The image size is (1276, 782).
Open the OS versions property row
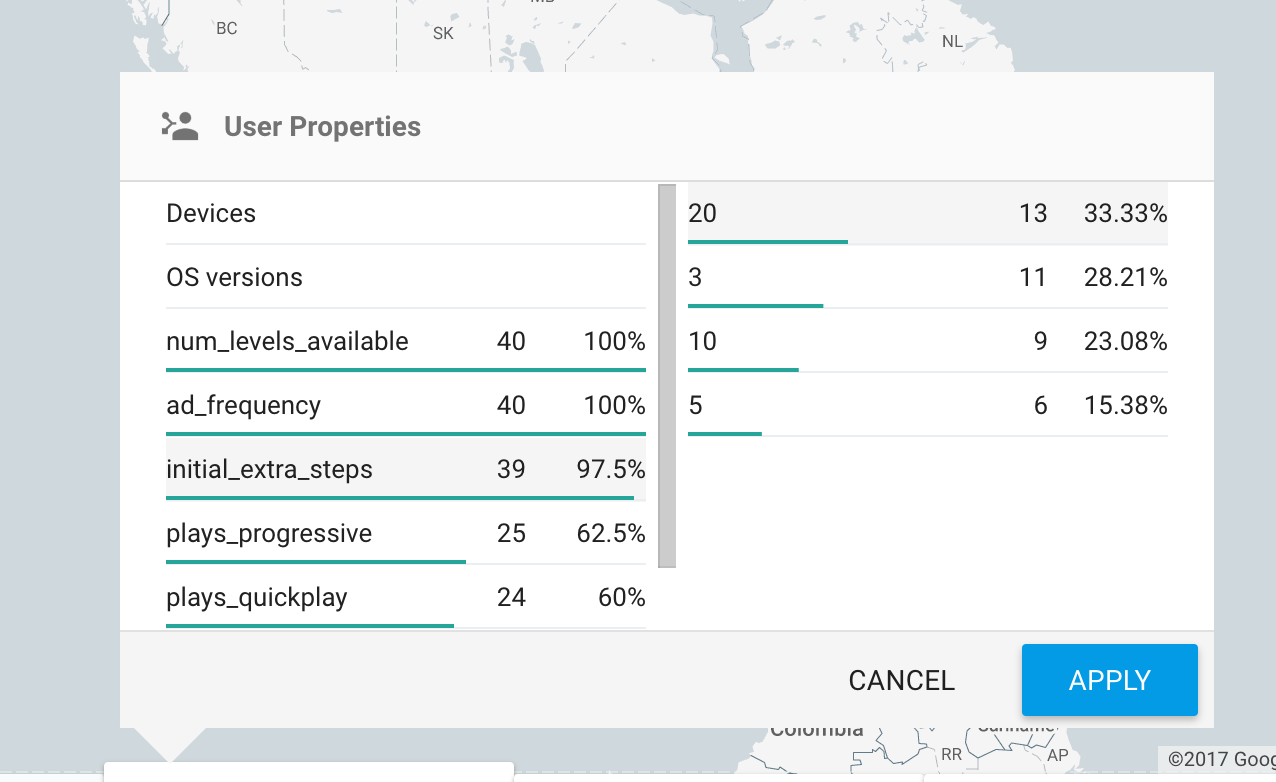point(234,277)
